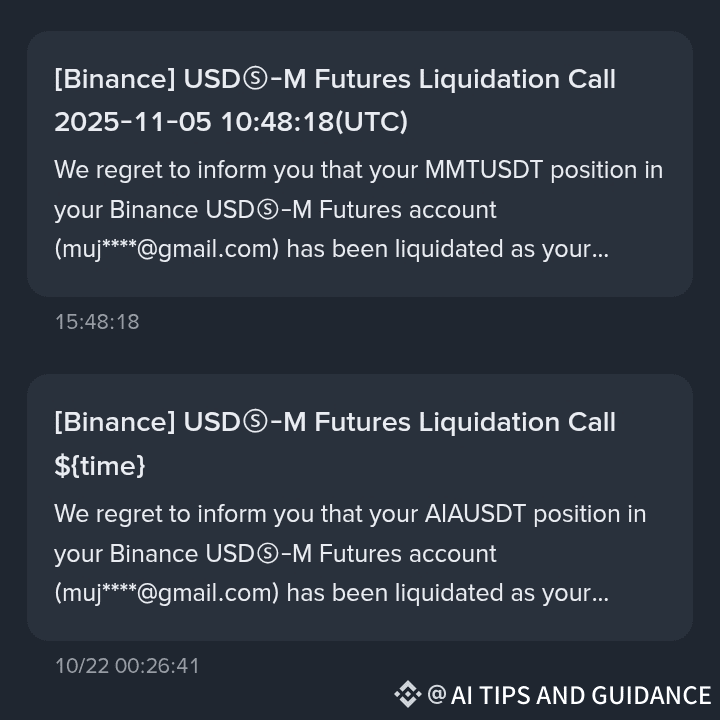Image resolution: width=720 pixels, height=720 pixels.
Task: Click first Futures Liquidation Call title
Action: [335, 79]
